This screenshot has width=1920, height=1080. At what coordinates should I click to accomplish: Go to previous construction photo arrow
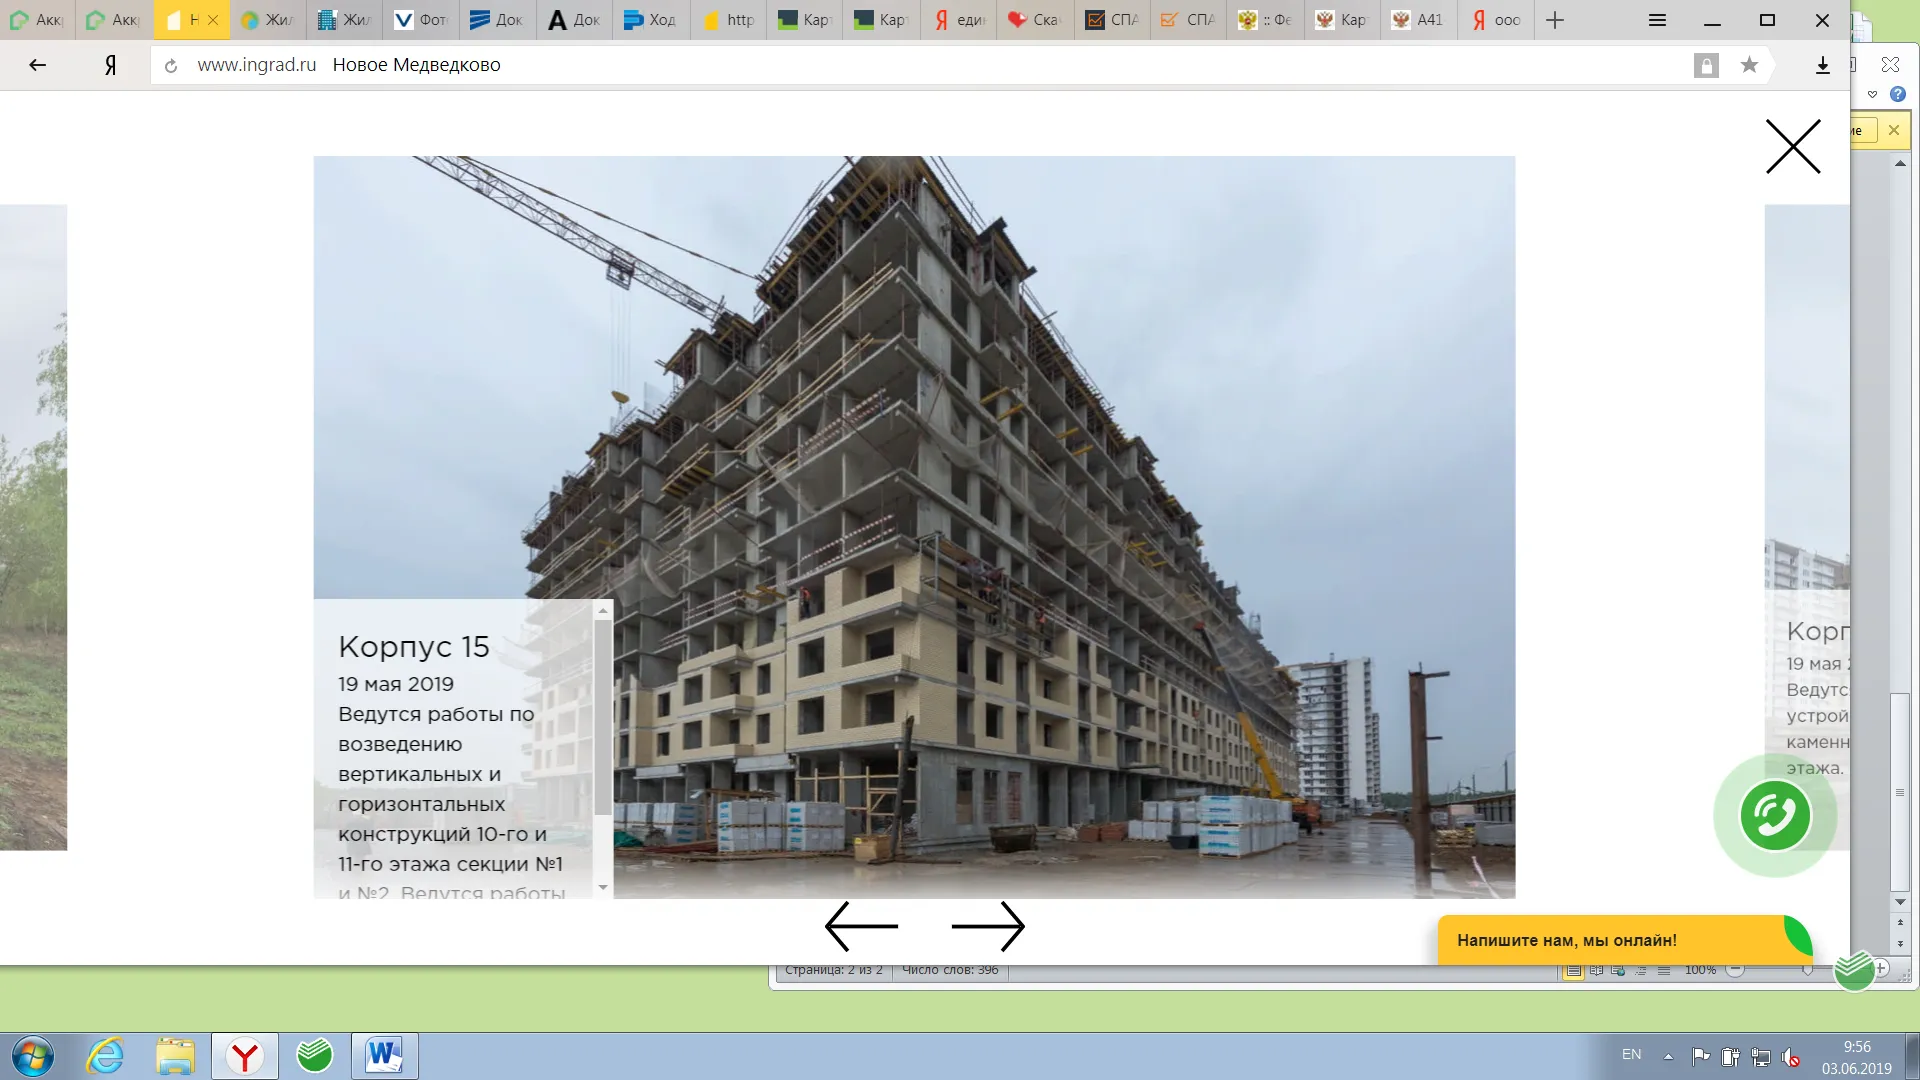pos(861,926)
